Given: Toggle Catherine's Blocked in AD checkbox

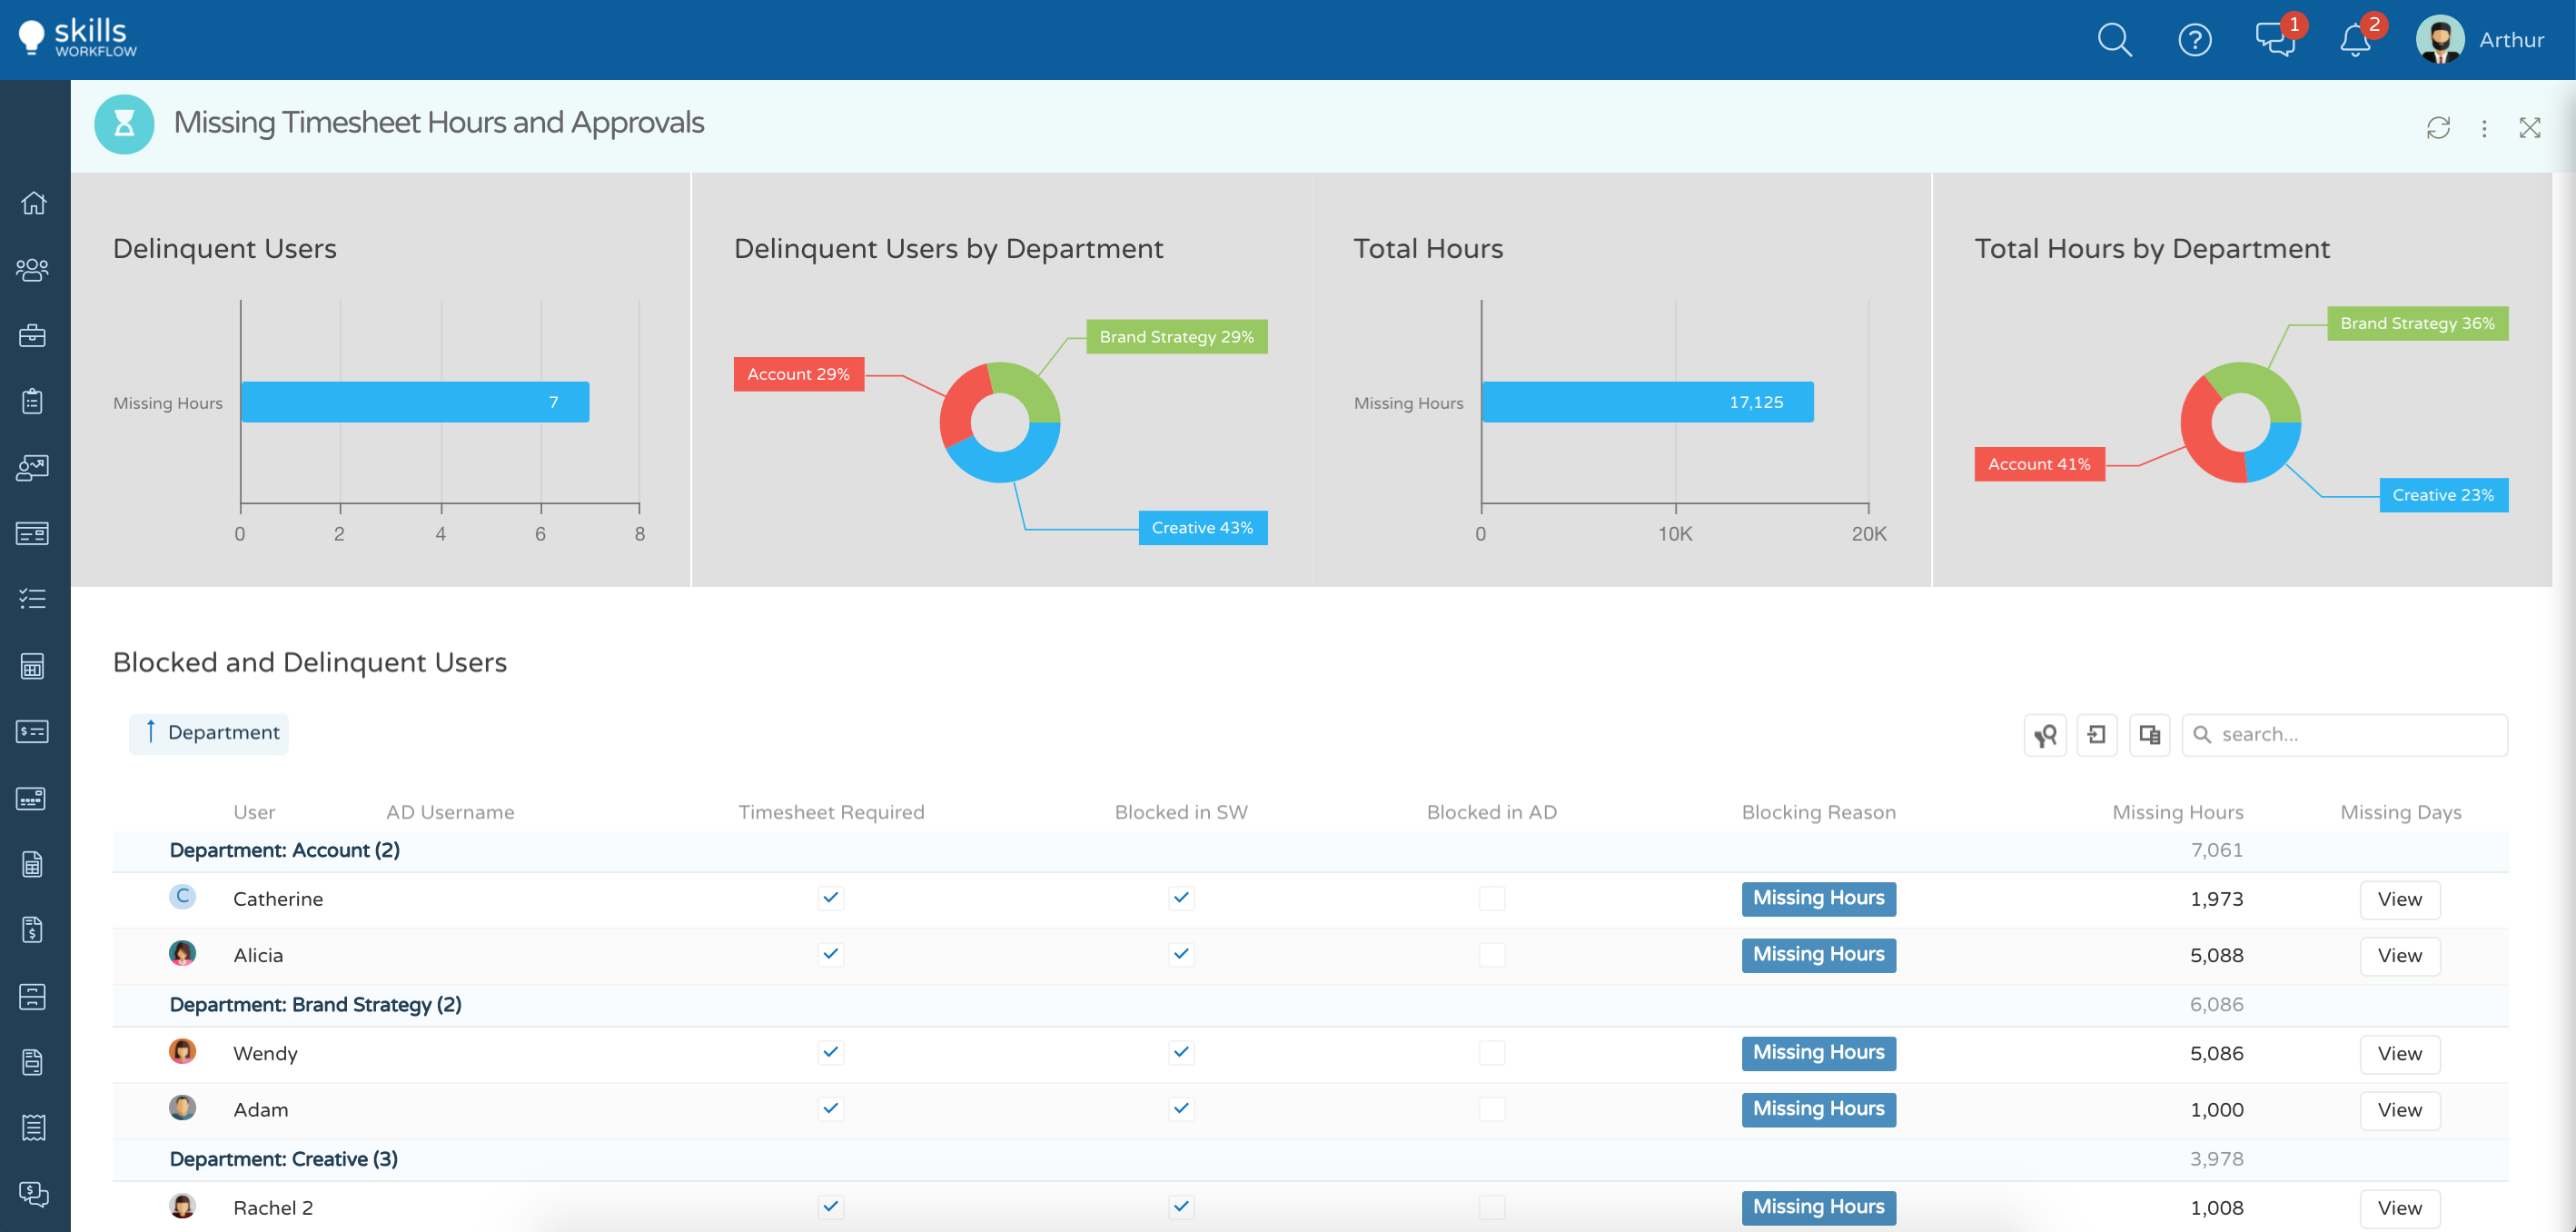Looking at the screenshot, I should coord(1492,898).
